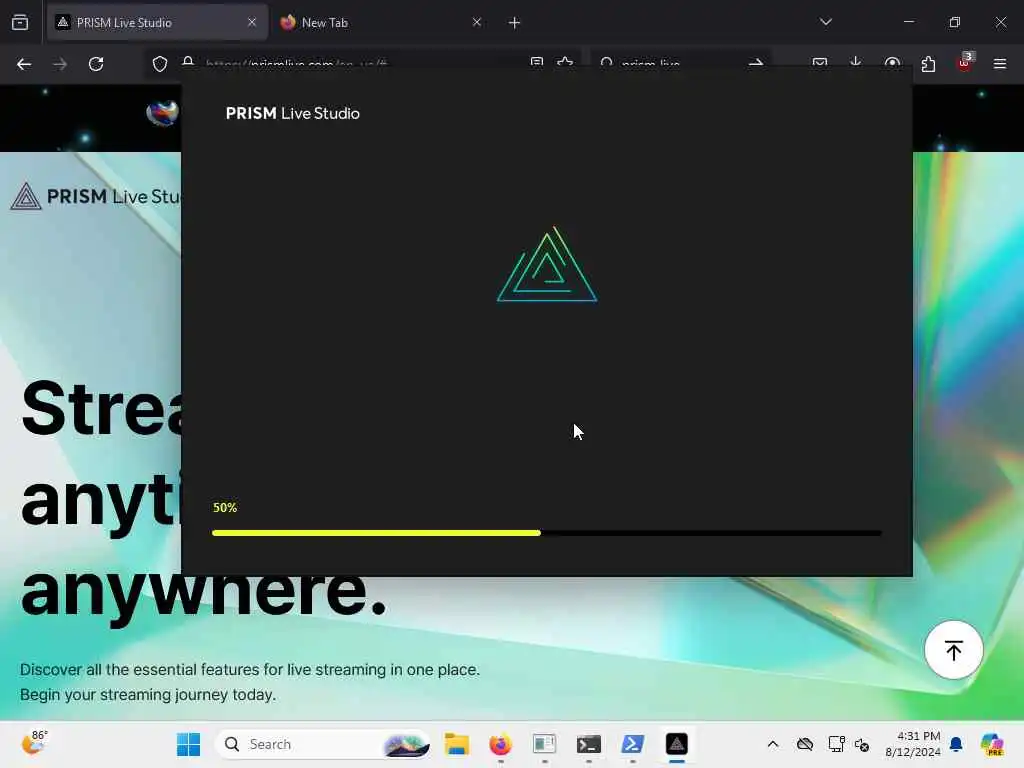Close the PRISM Live Studio tab
Image resolution: width=1024 pixels, height=768 pixels.
[252, 22]
